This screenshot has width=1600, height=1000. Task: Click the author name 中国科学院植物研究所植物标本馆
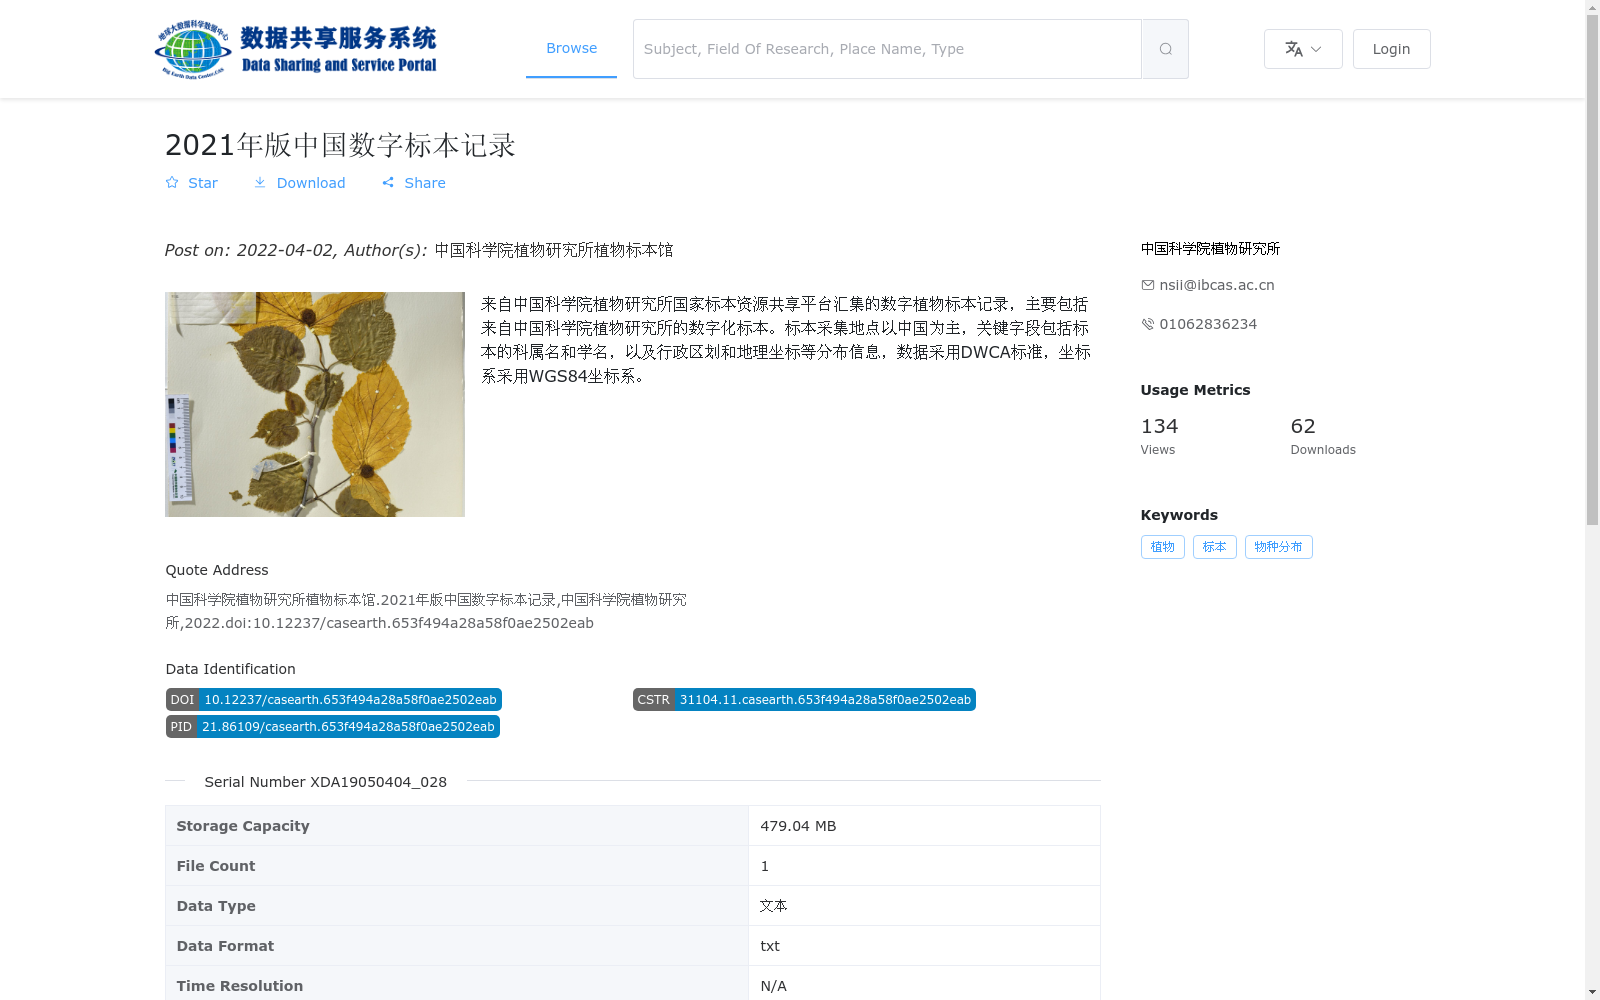(553, 250)
